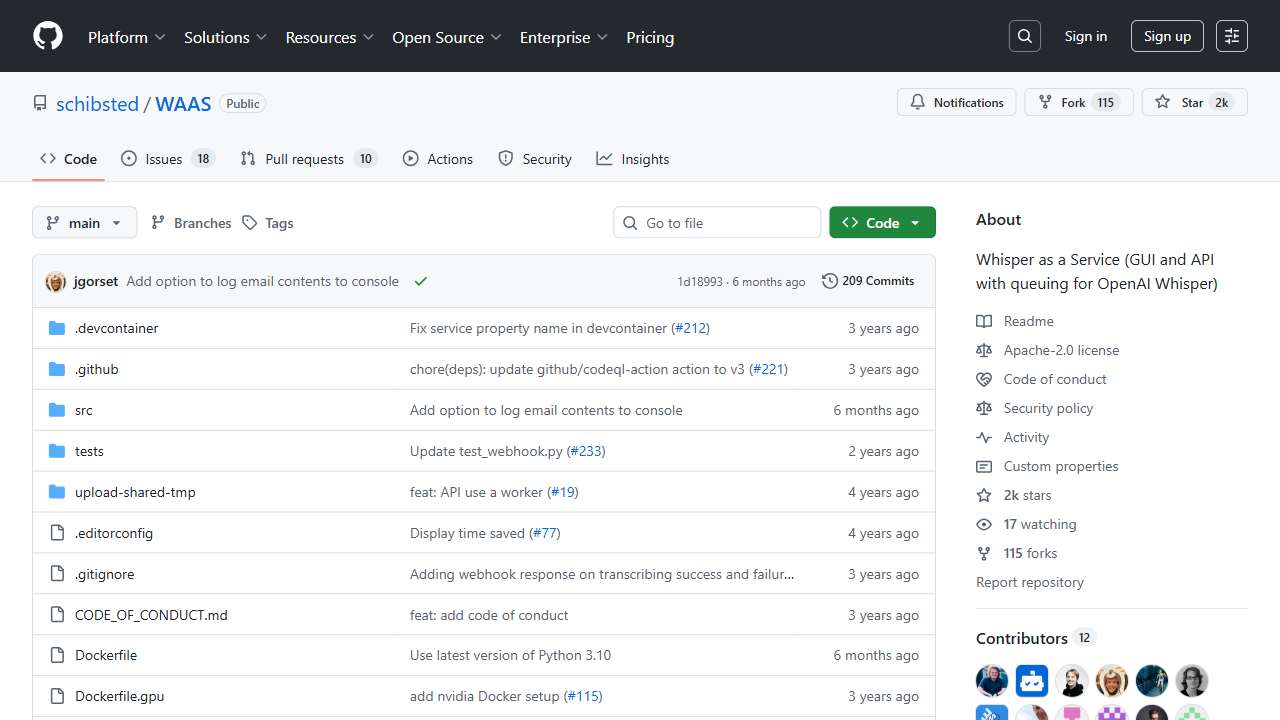Open commit history with 209 Commits
Image resolution: width=1280 pixels, height=720 pixels.
pos(868,281)
